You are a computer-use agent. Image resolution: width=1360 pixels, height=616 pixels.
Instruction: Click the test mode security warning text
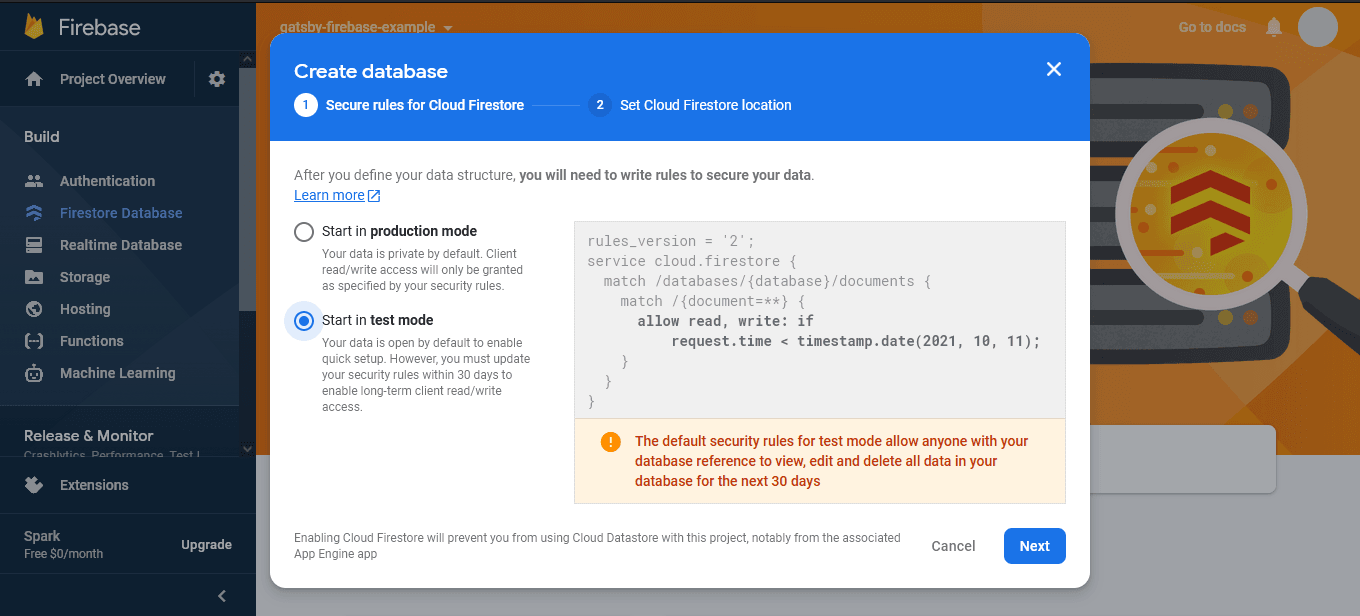coord(831,461)
